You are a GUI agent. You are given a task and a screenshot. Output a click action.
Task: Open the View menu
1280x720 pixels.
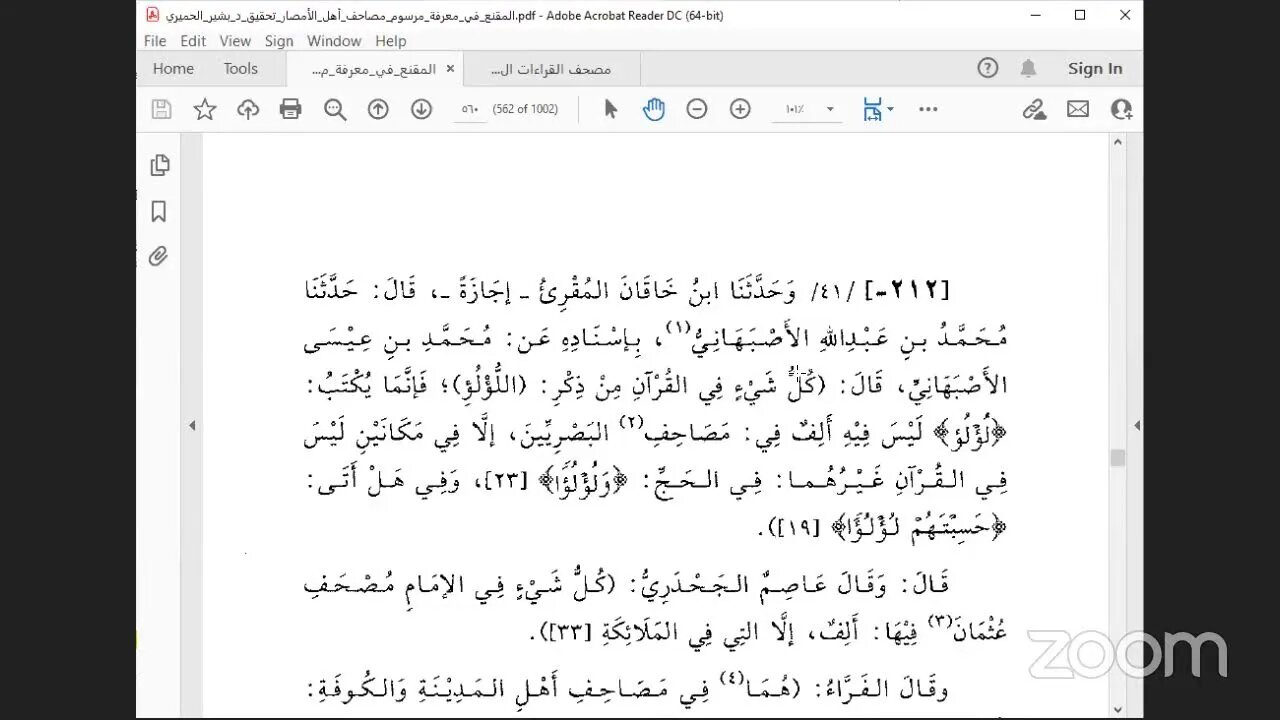coord(235,41)
